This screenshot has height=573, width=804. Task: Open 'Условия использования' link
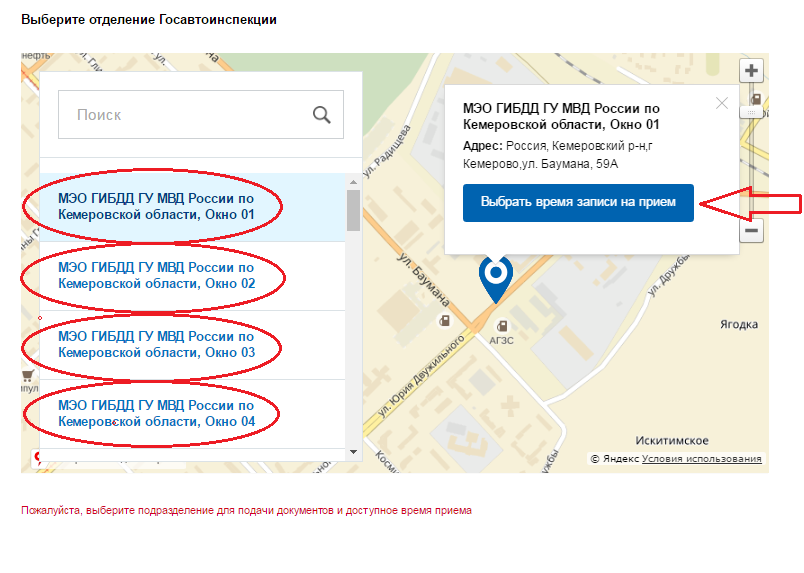[701, 459]
